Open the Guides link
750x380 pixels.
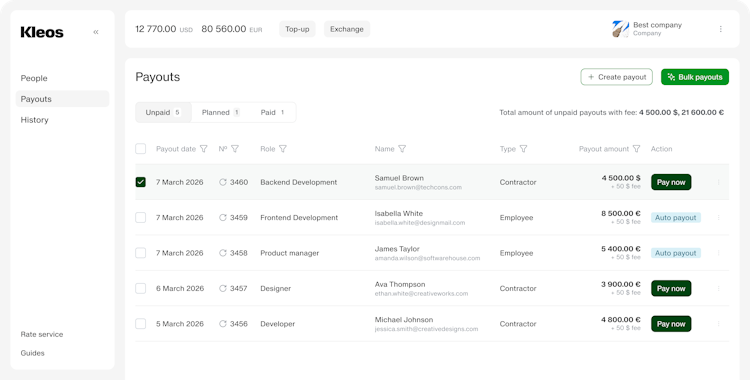click(x=33, y=353)
